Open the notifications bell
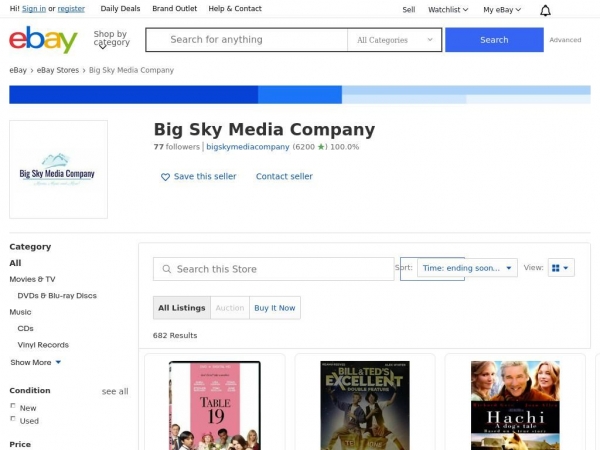Screen dimensions: 600x450 [545, 10]
